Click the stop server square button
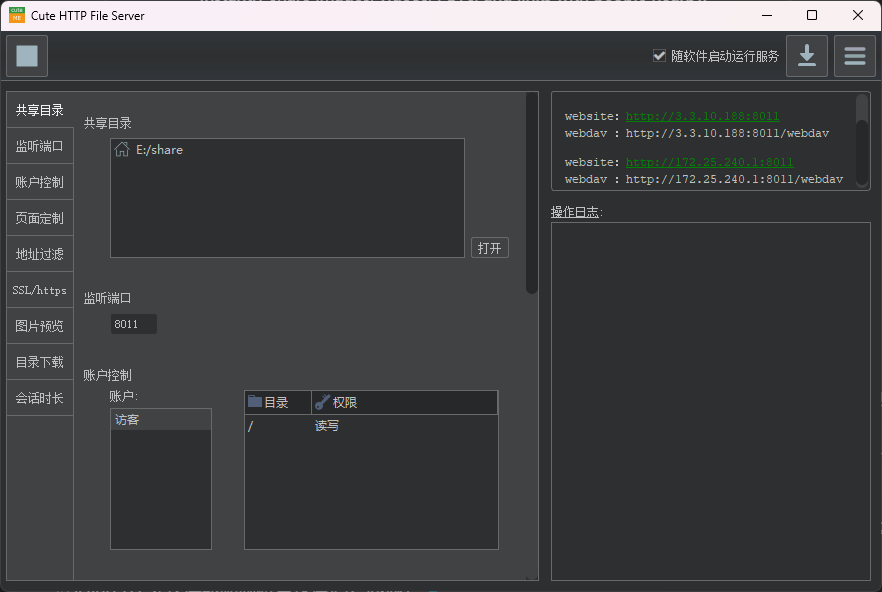 [x=27, y=56]
